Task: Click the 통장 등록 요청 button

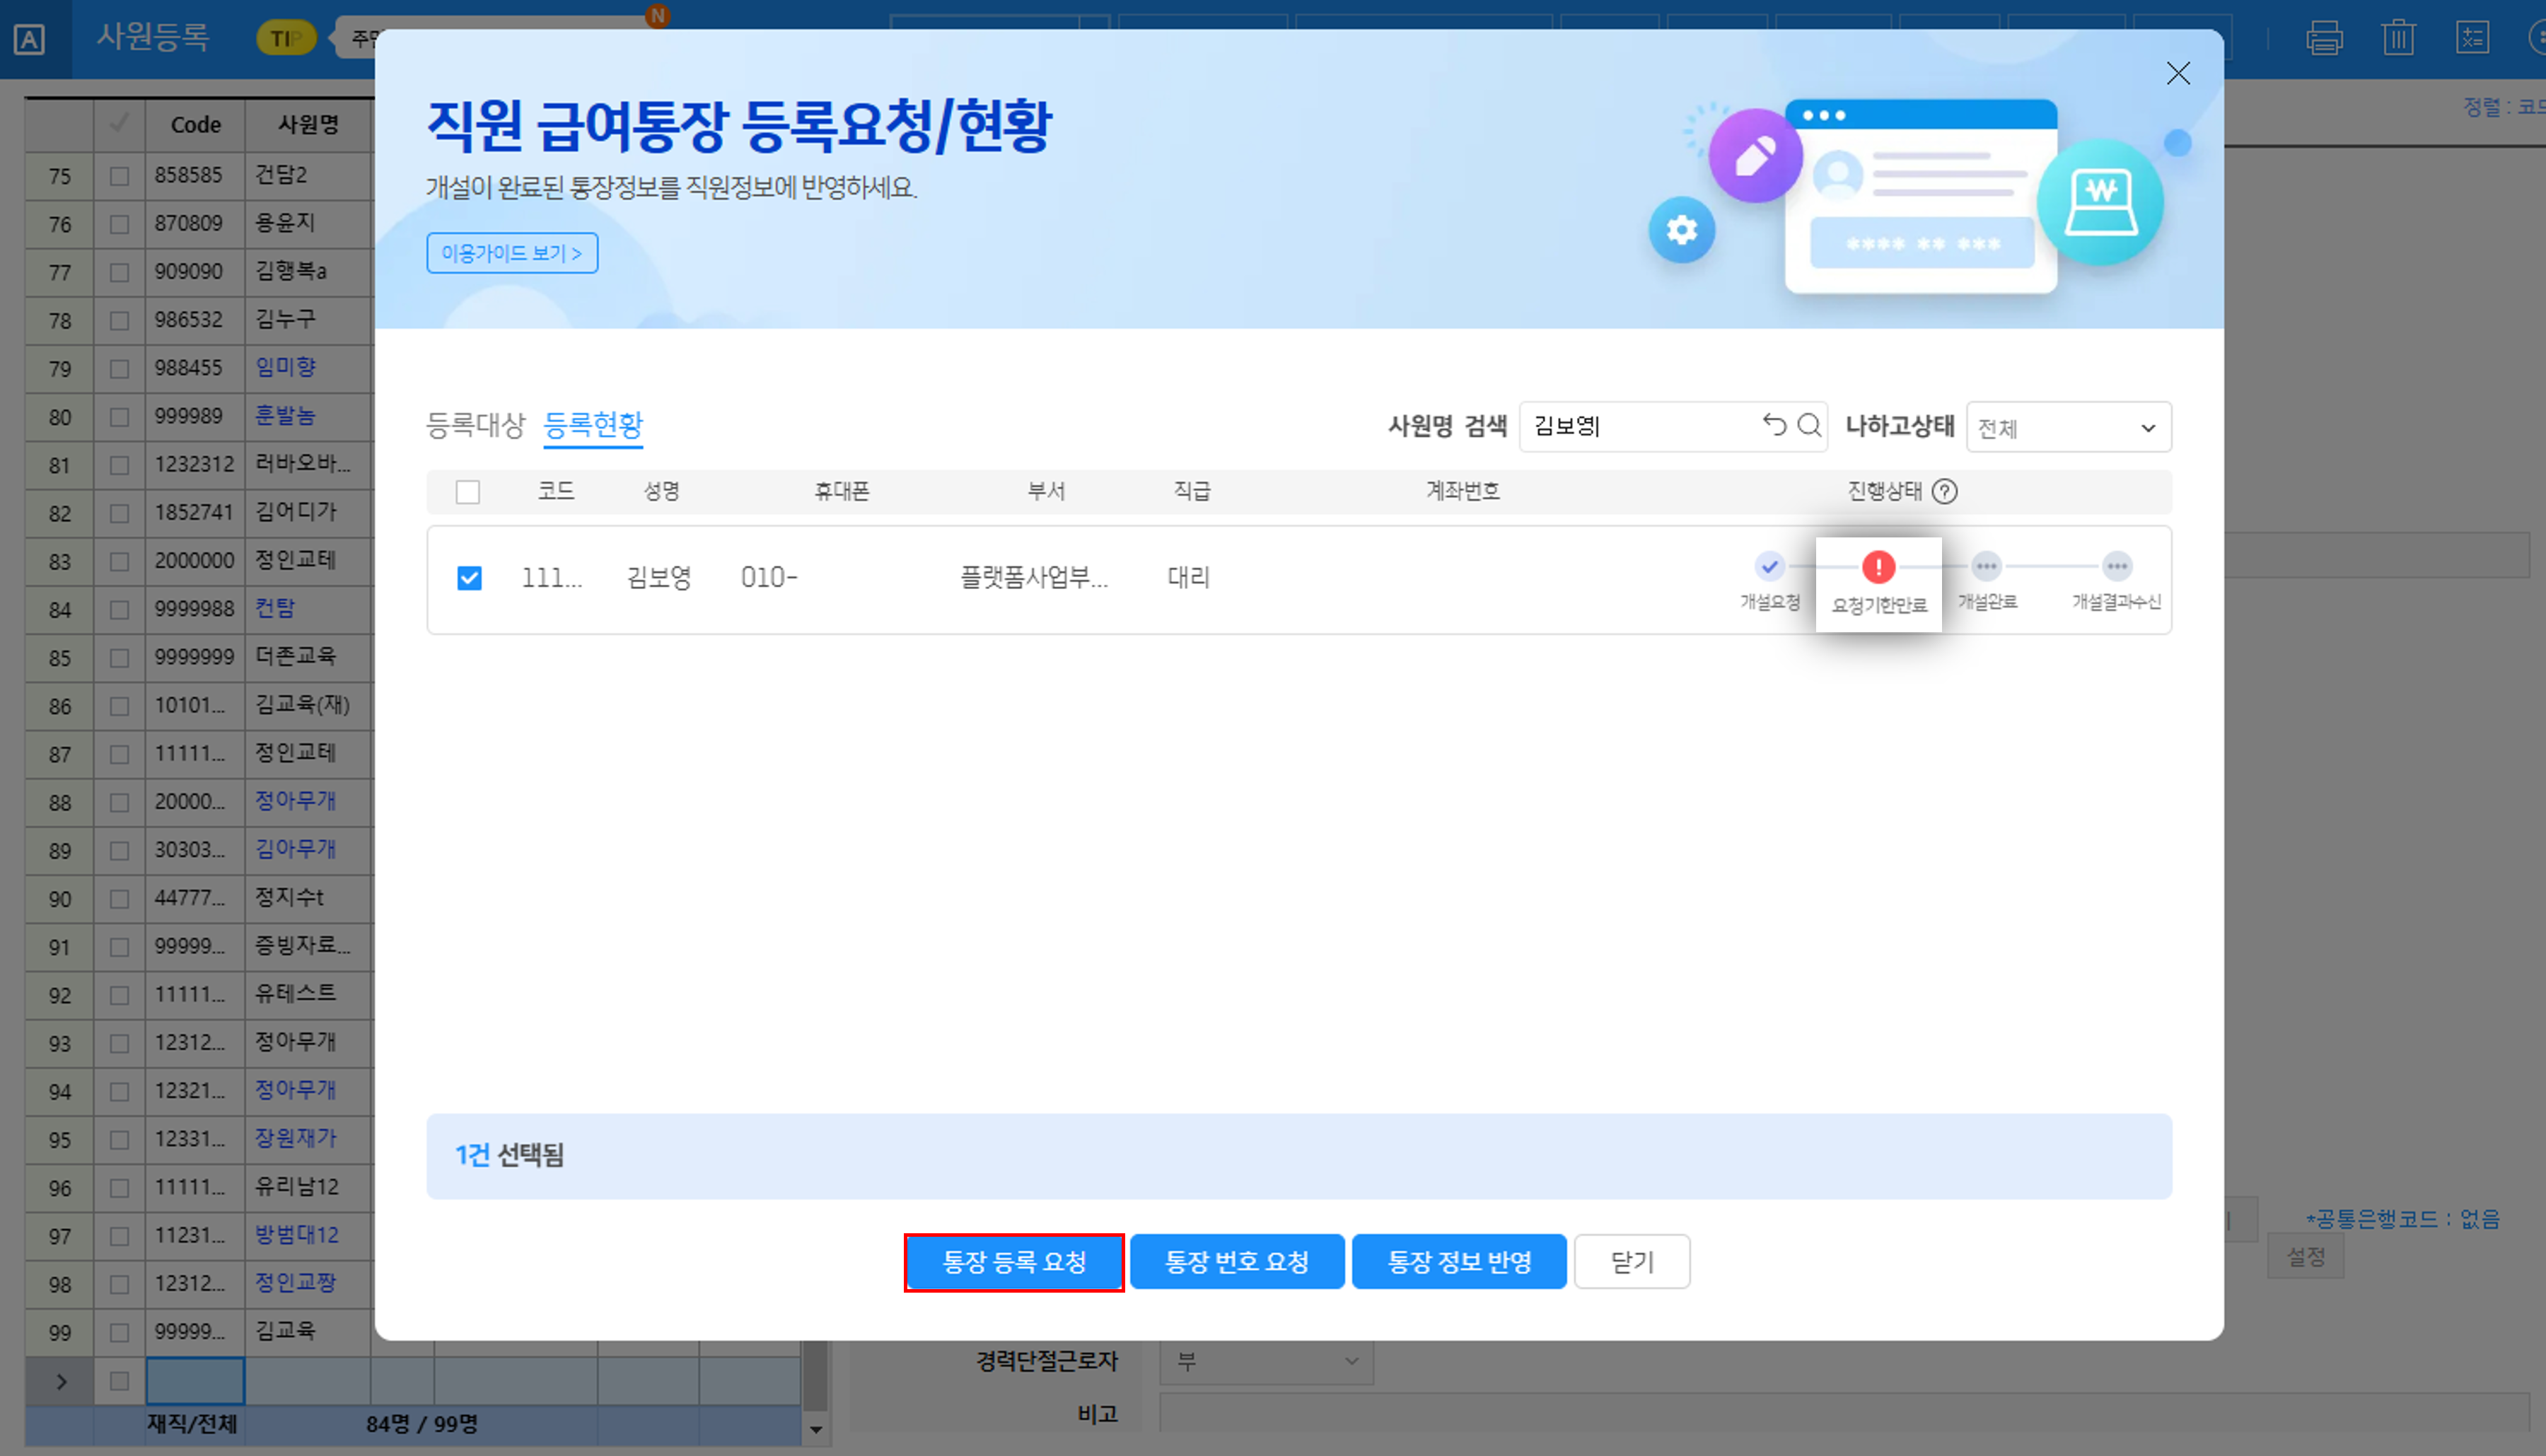Action: pyautogui.click(x=1014, y=1262)
